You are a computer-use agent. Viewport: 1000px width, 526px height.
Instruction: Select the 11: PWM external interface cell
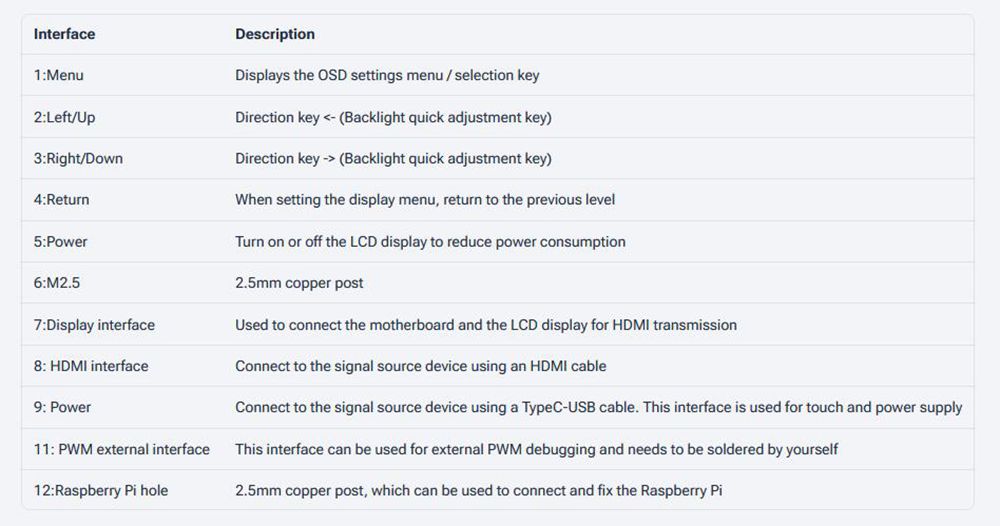coord(122,449)
